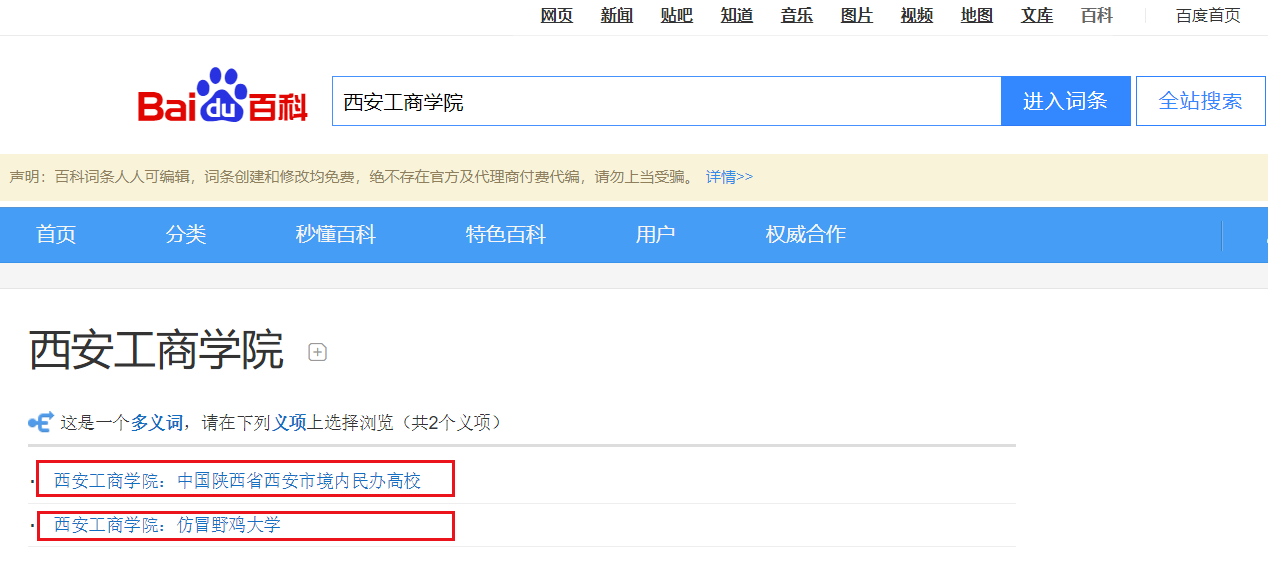Screen dimensions: 1268x582
Task: Open 文库 in top bar
Action: 1037,15
